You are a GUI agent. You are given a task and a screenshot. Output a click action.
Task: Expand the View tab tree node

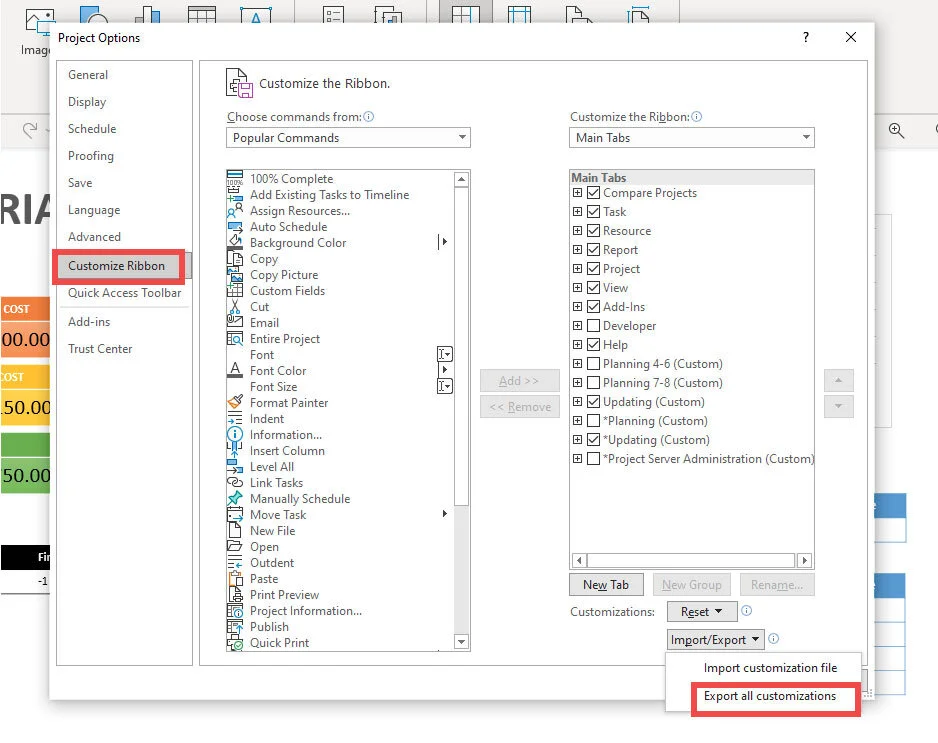pyautogui.click(x=577, y=288)
